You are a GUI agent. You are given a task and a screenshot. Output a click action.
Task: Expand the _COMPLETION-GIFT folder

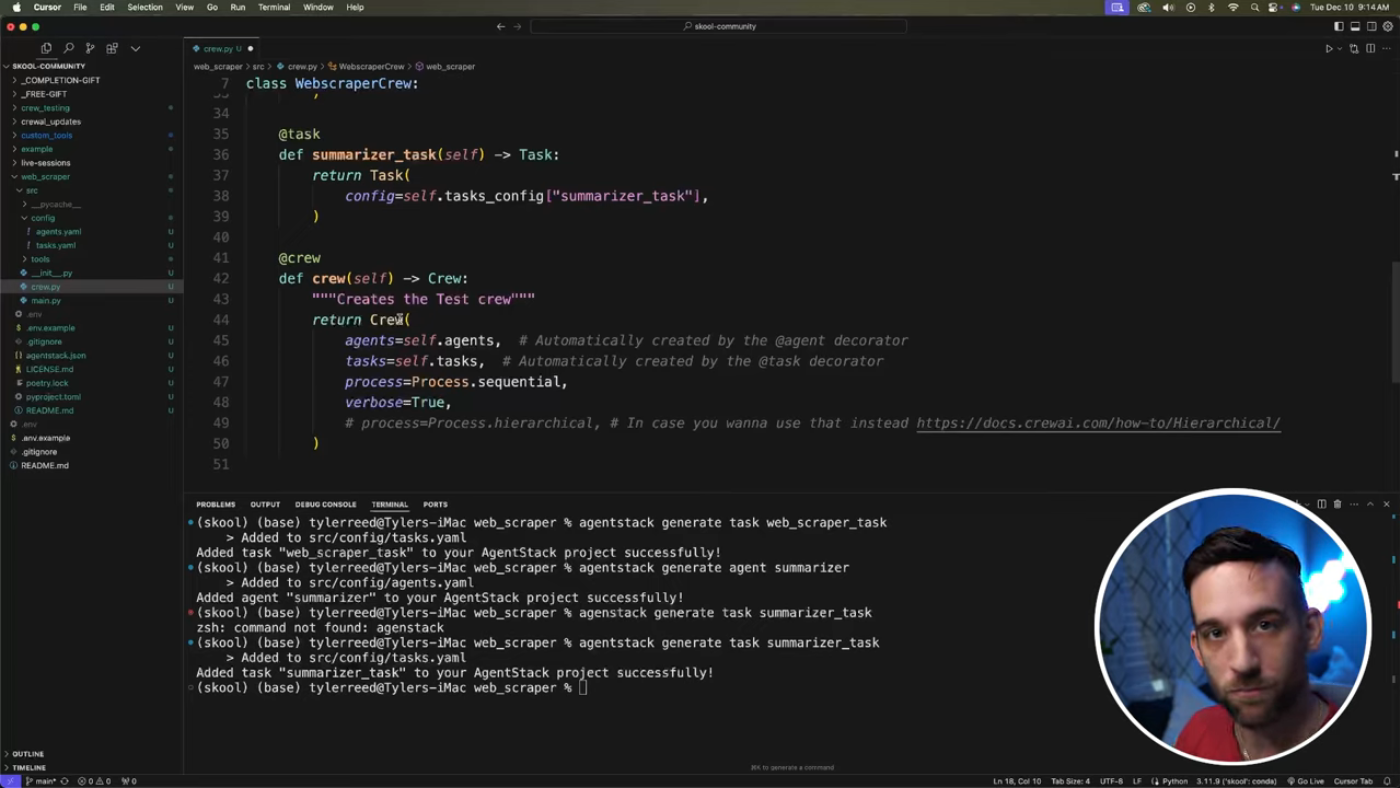pos(60,80)
